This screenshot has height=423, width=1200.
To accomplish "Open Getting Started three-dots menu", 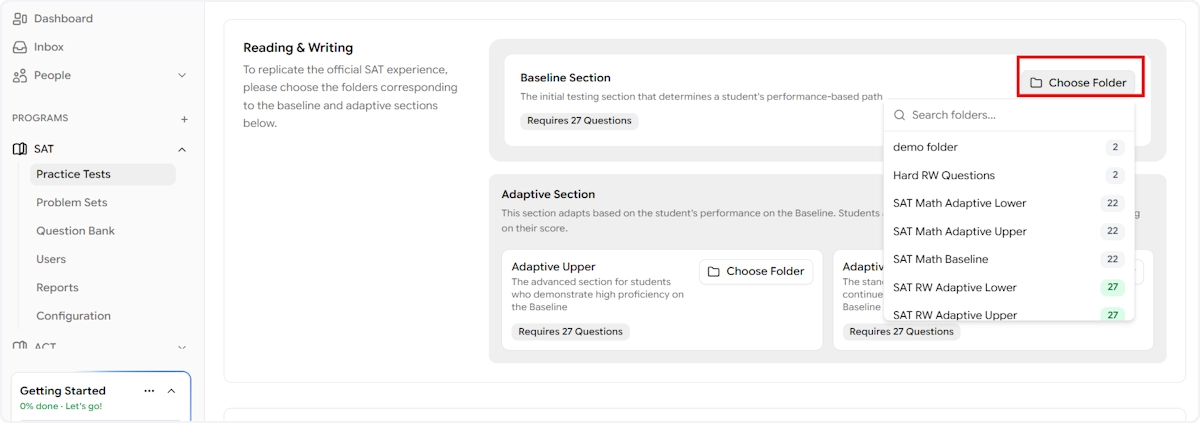I will click(149, 391).
